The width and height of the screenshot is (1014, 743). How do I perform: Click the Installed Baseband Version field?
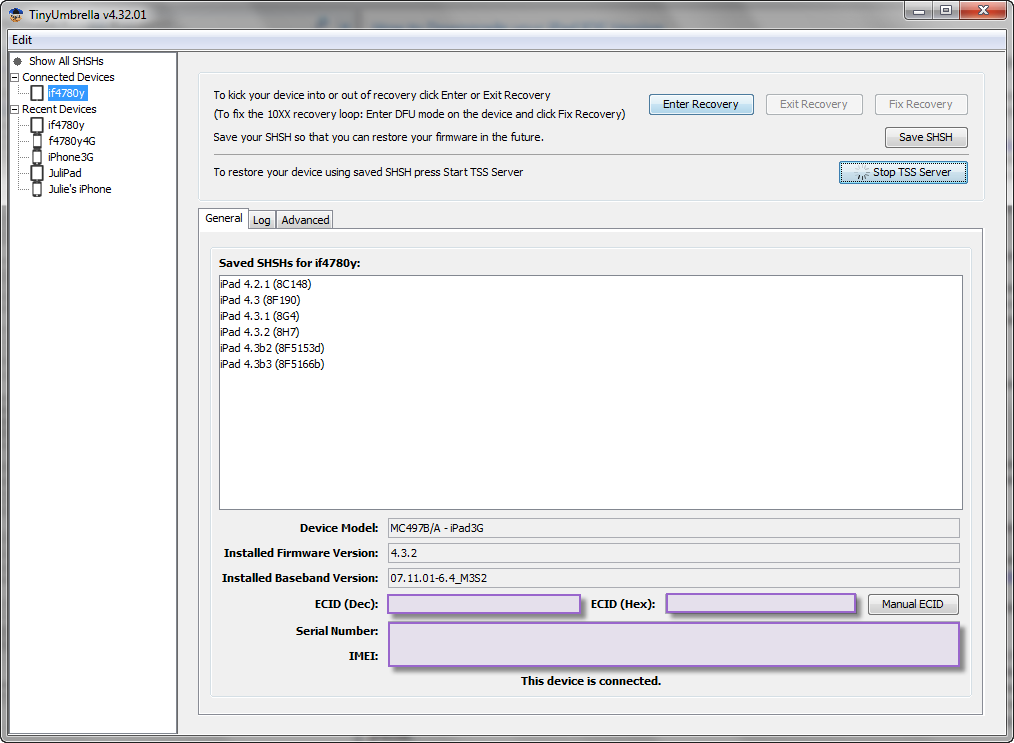673,578
